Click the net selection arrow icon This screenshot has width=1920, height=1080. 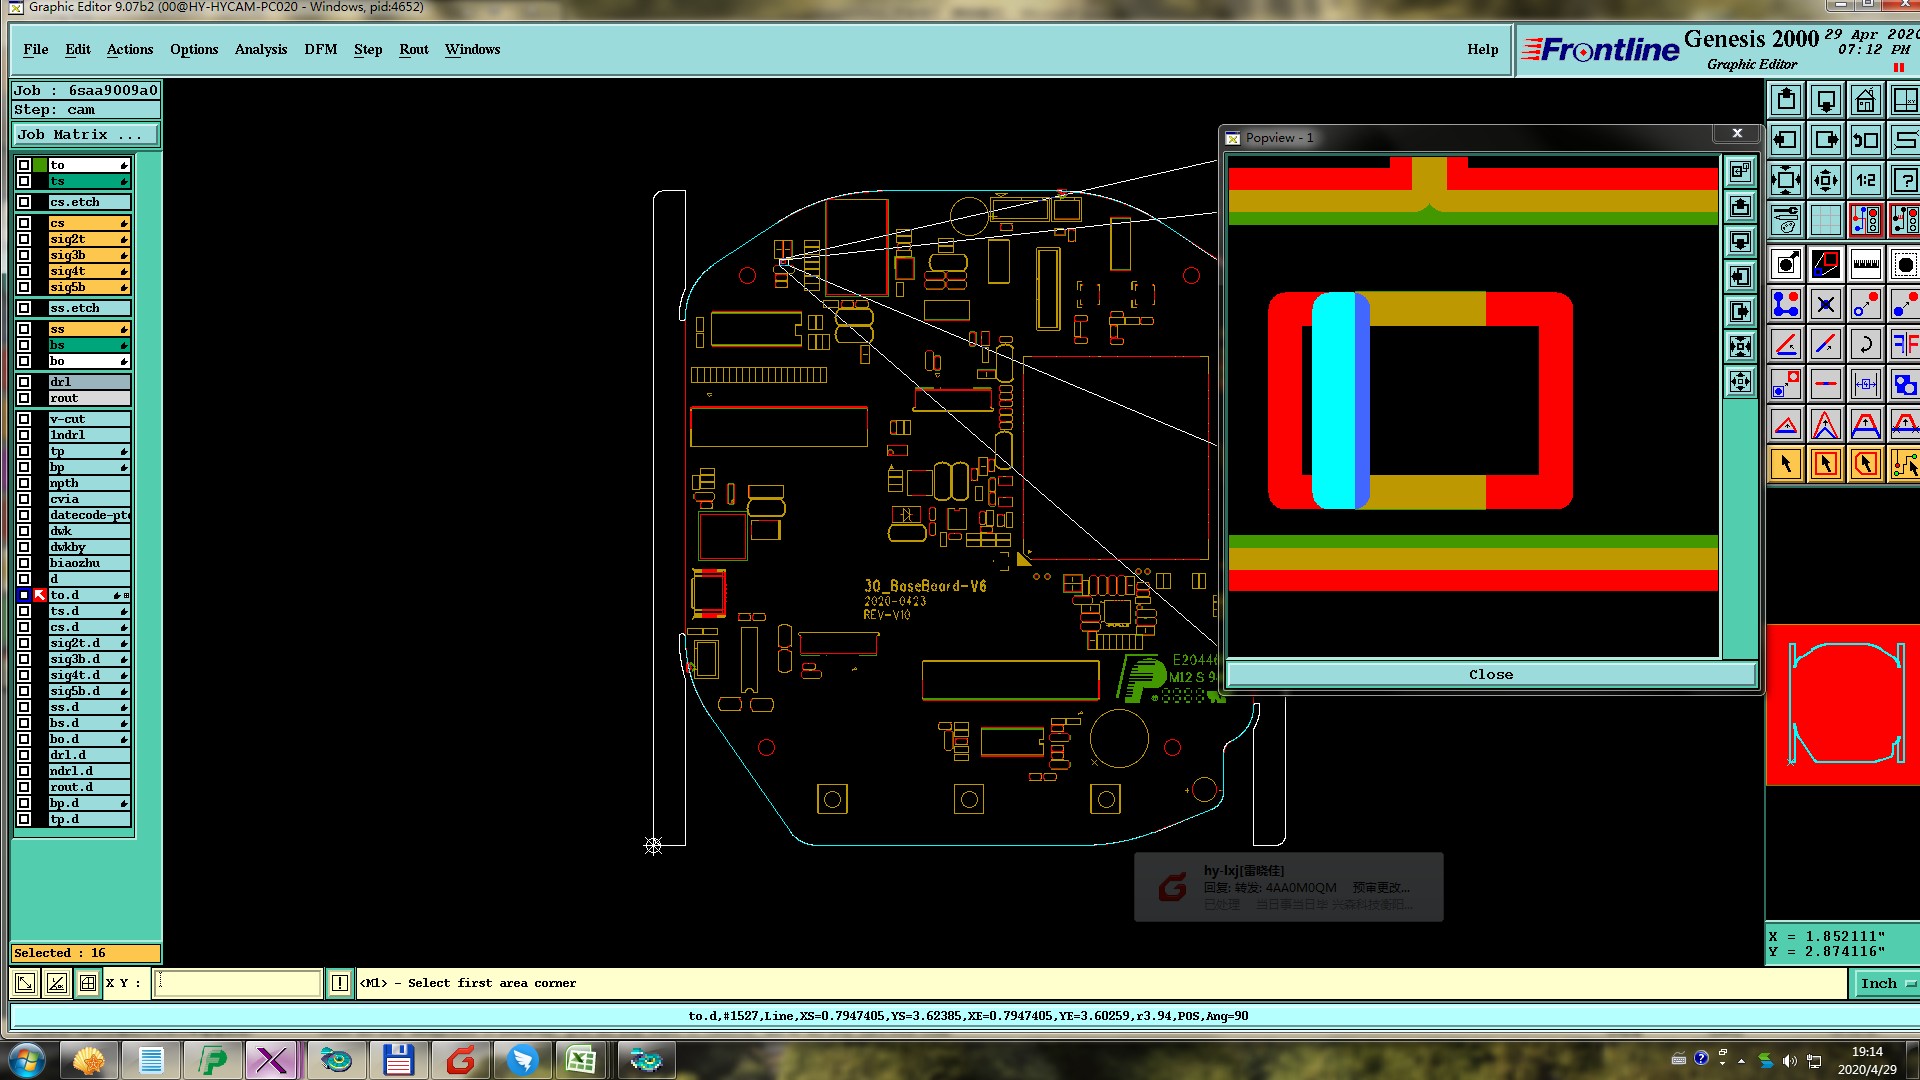click(x=1904, y=464)
